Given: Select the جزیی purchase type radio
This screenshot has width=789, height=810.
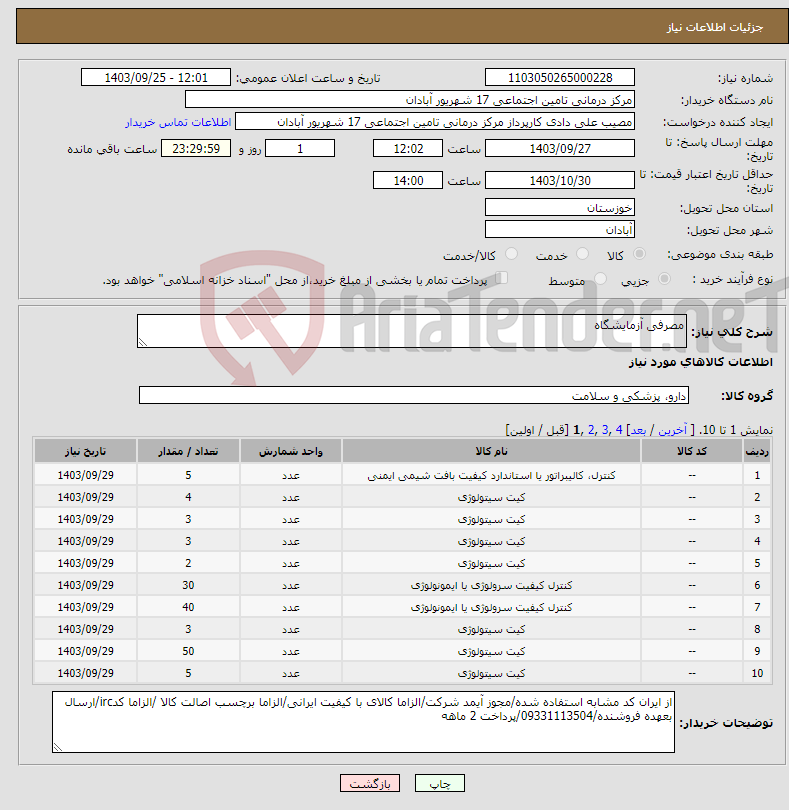Looking at the screenshot, I should click(x=664, y=279).
